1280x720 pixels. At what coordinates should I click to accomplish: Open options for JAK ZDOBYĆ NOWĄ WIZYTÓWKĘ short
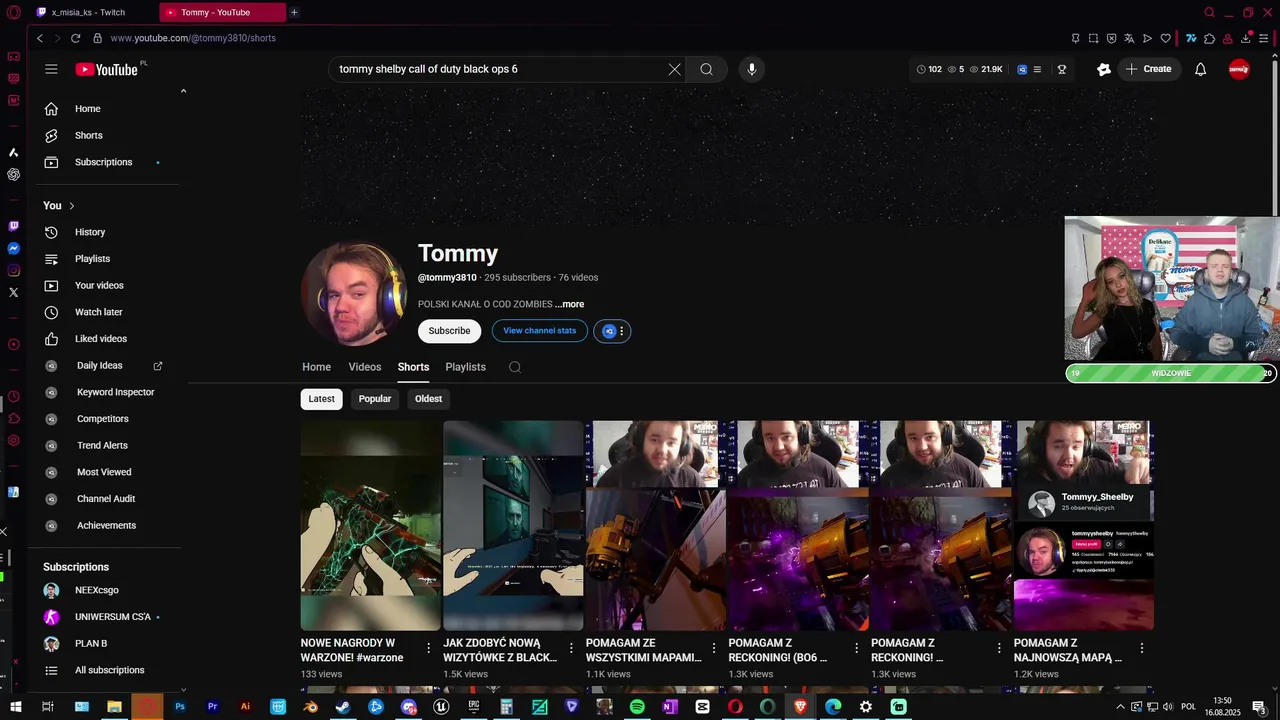coord(571,648)
